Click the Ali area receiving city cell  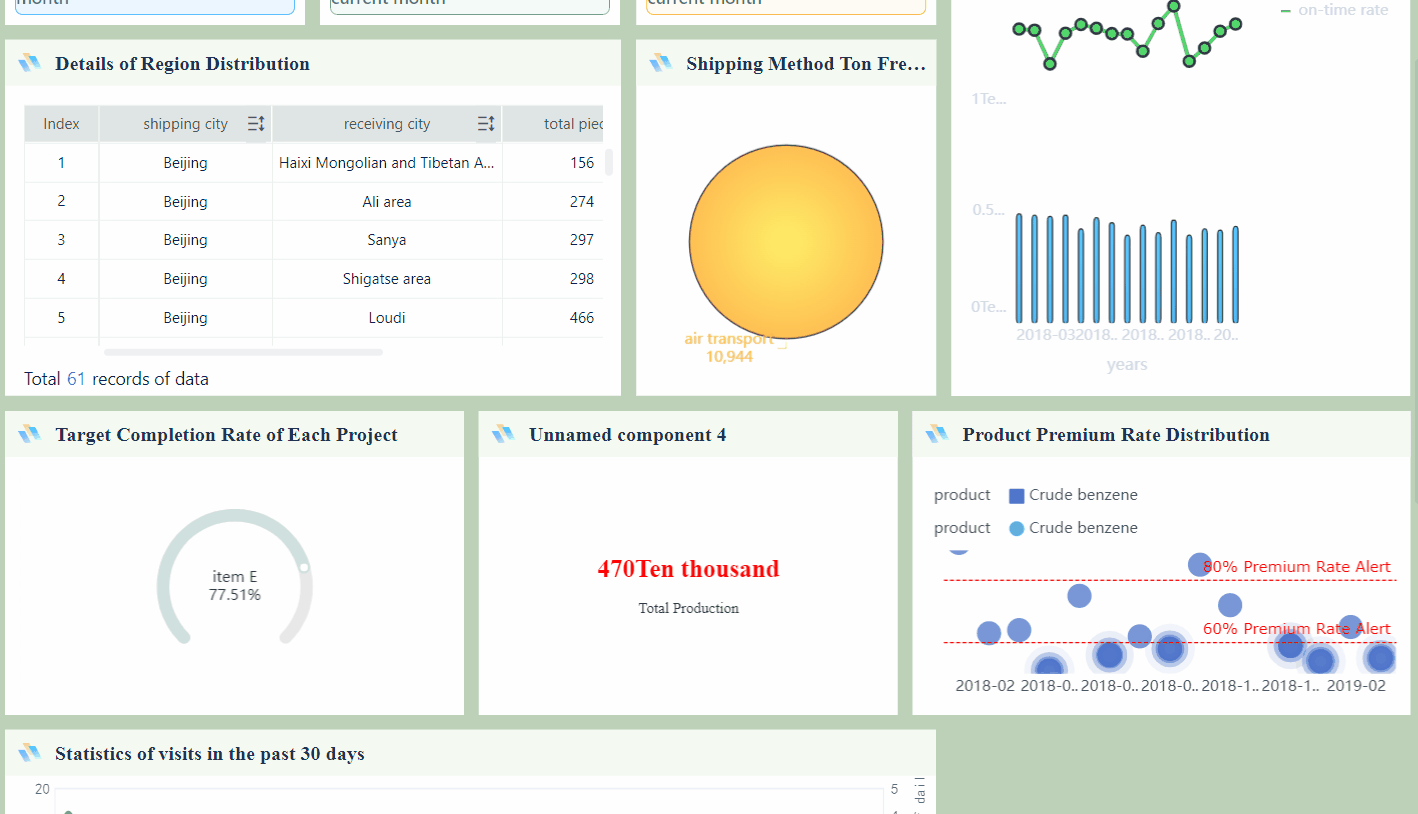pos(387,202)
